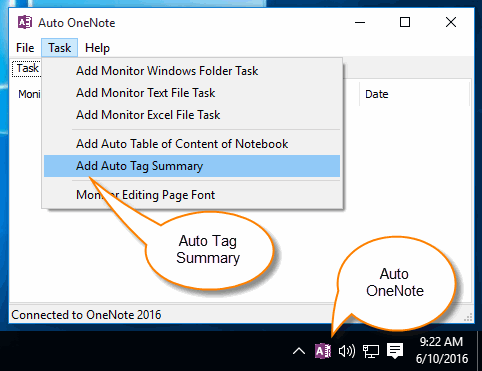This screenshot has width=482, height=371.
Task: Click the window resize grip in status bar
Action: (x=468, y=317)
